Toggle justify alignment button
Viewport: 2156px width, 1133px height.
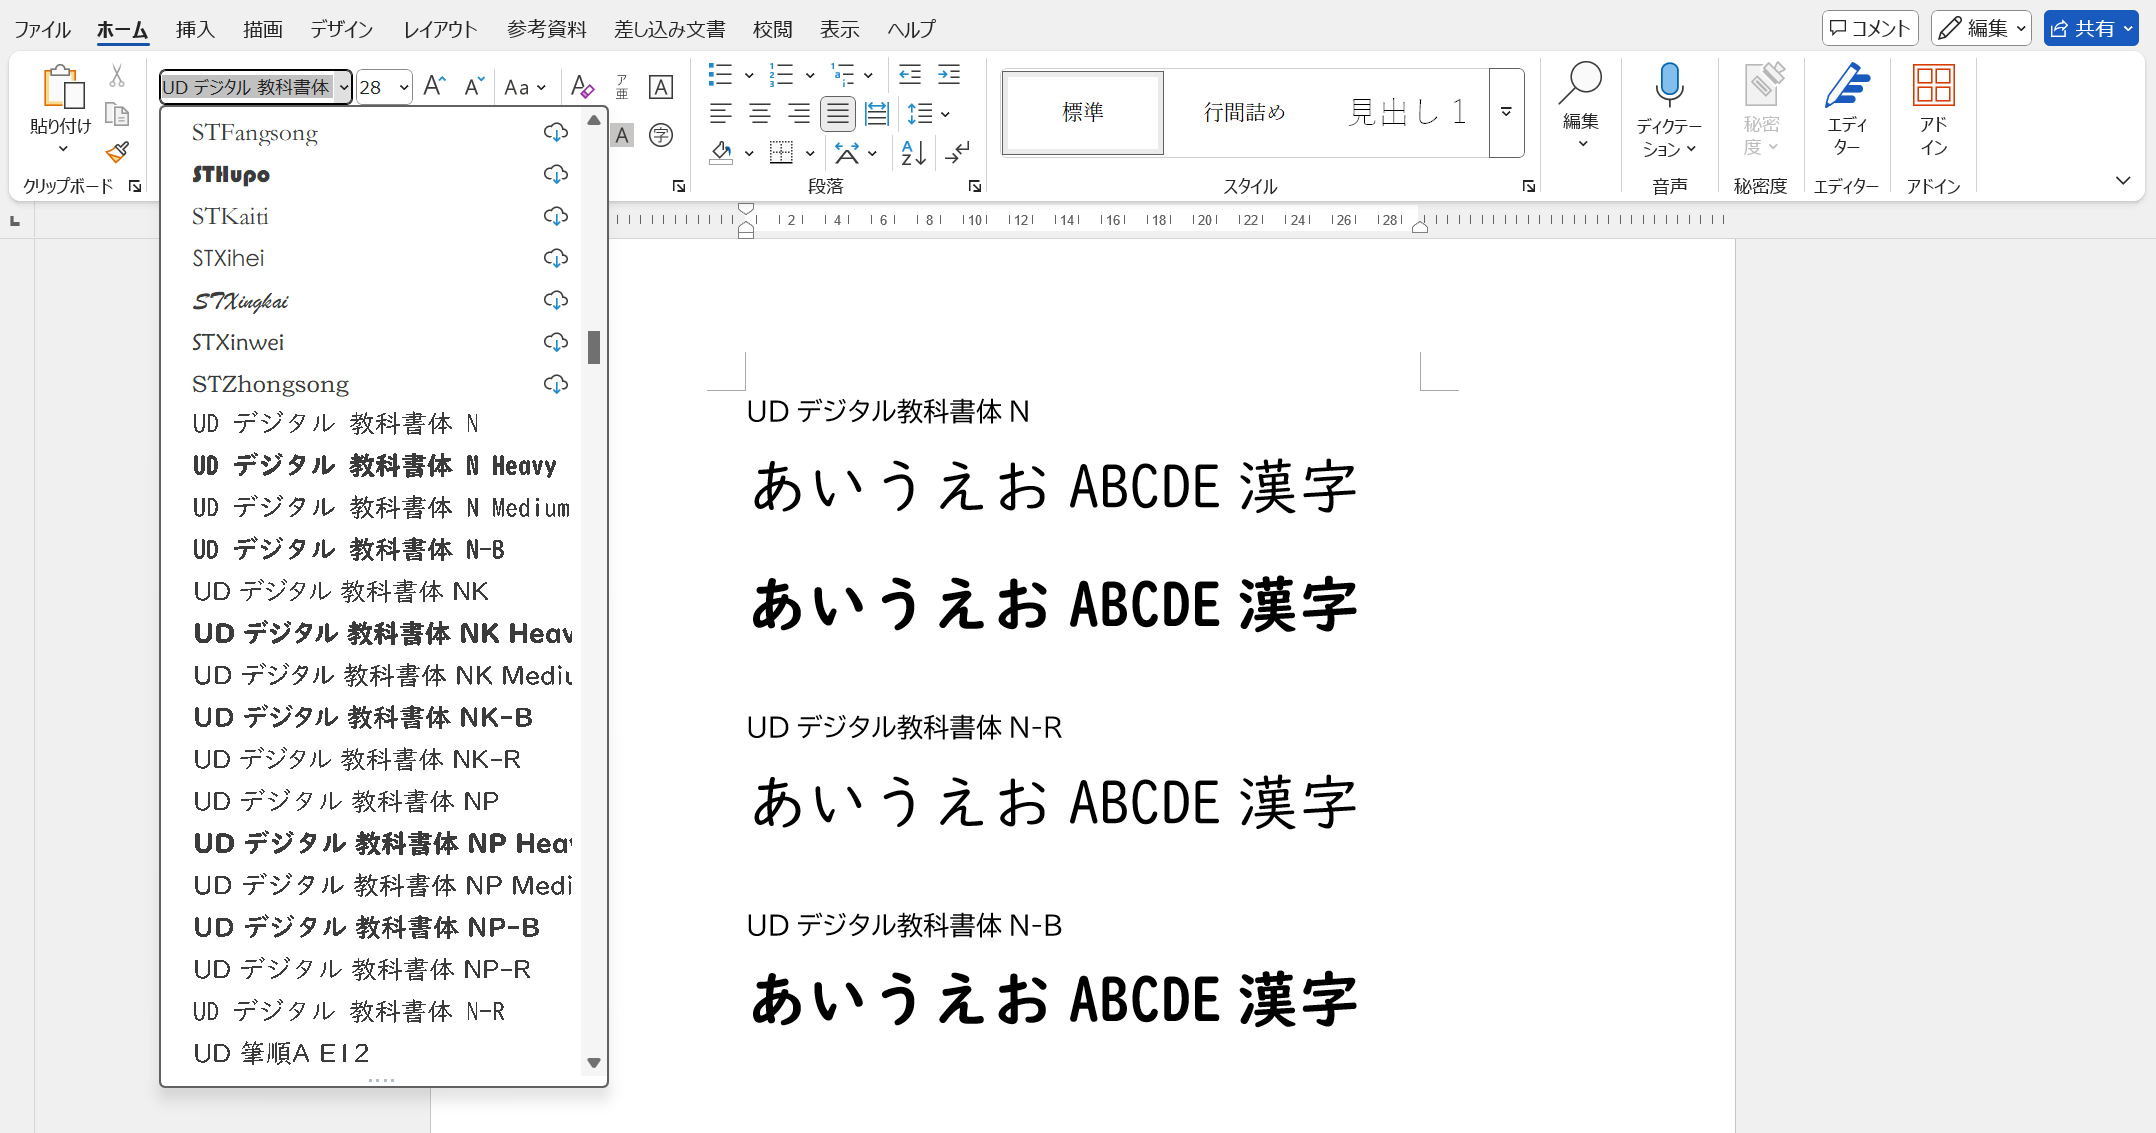(838, 113)
